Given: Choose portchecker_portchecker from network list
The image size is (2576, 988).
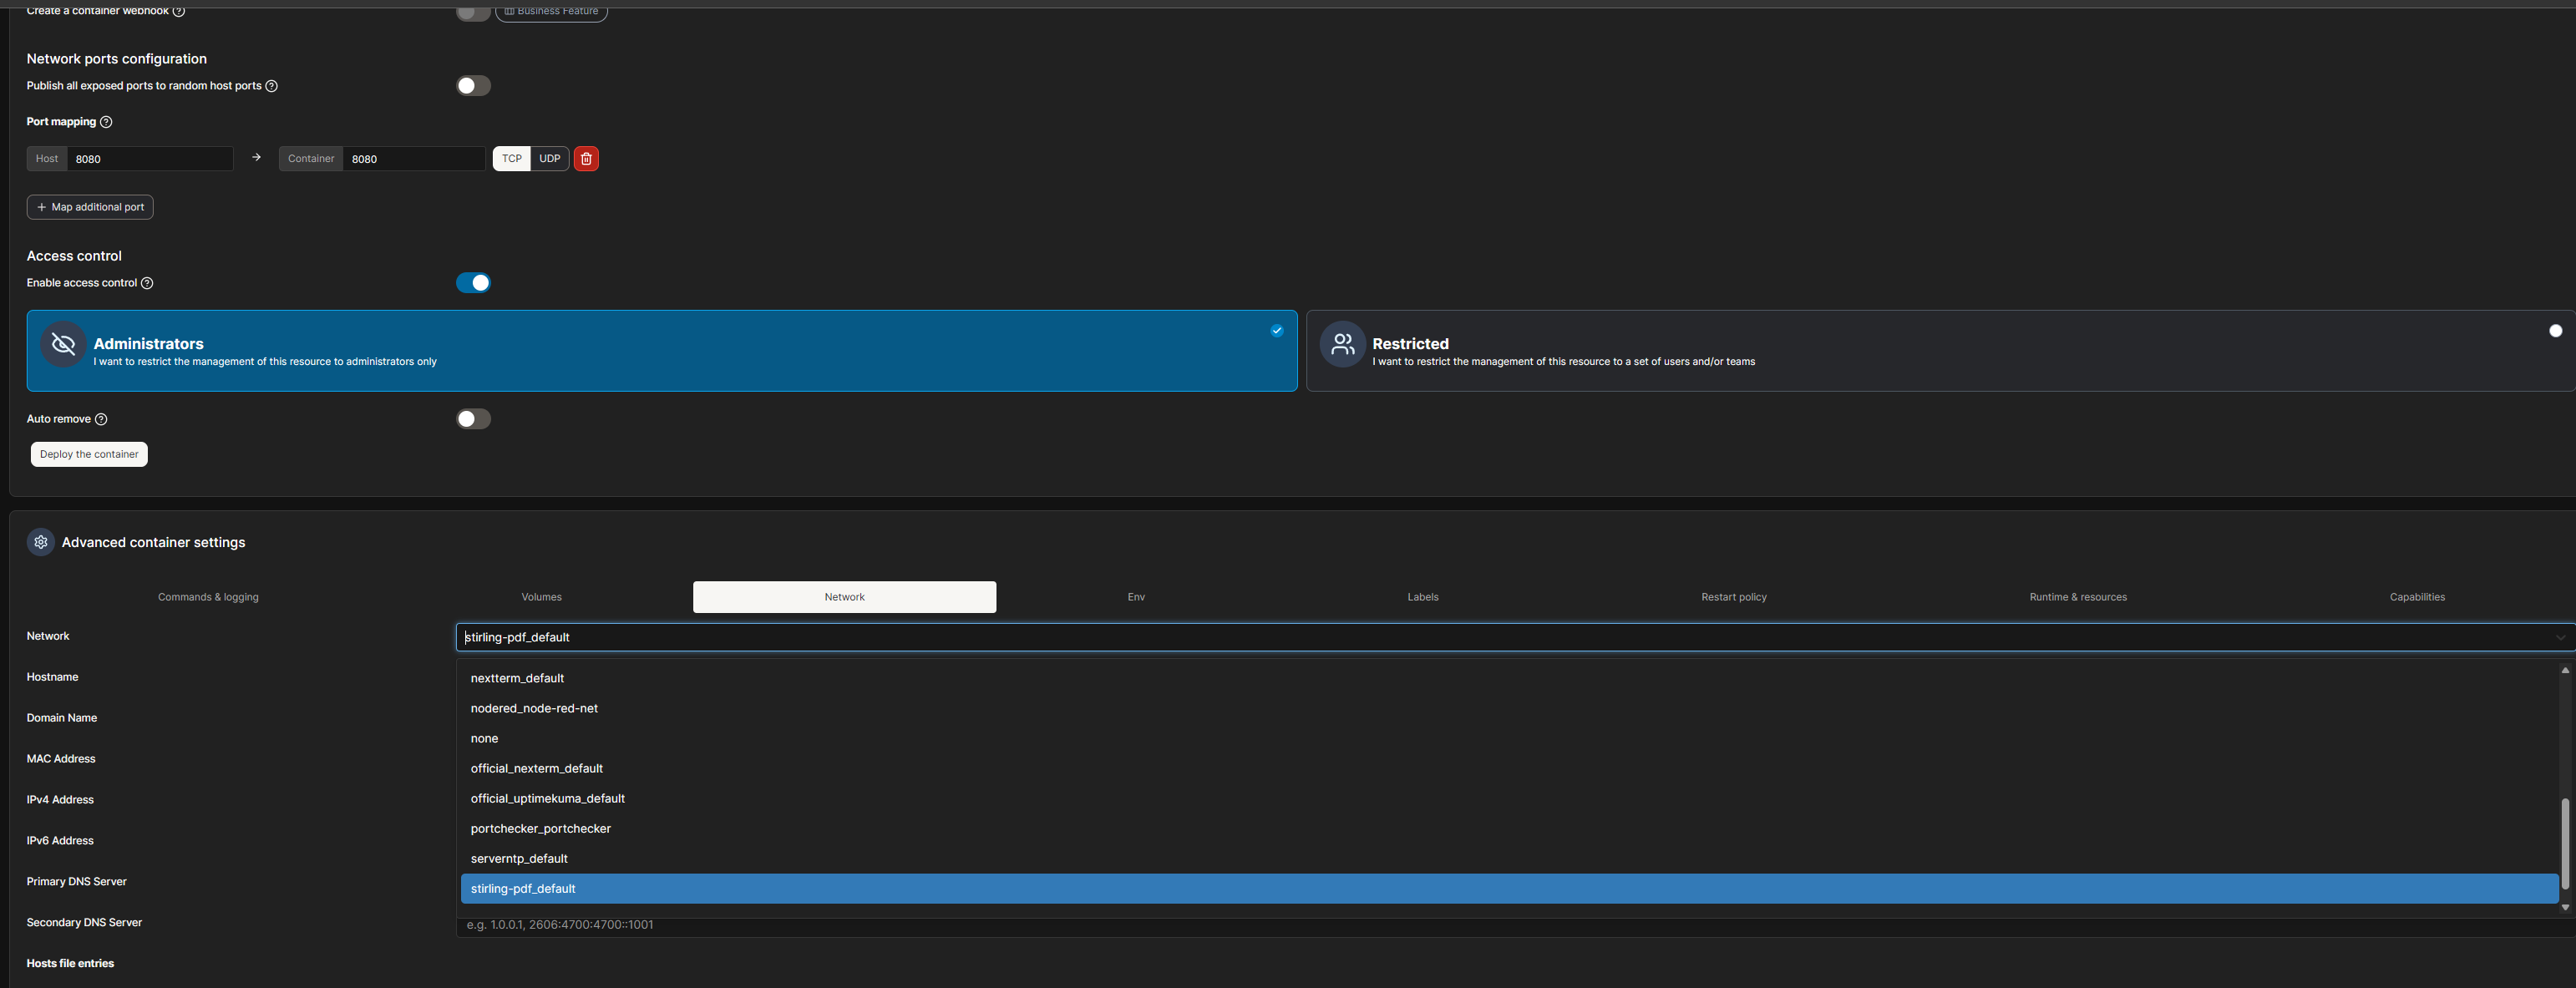Looking at the screenshot, I should [540, 828].
